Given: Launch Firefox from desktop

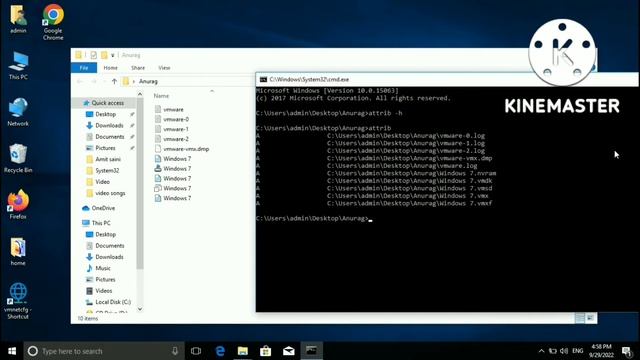Looking at the screenshot, I should point(18,205).
